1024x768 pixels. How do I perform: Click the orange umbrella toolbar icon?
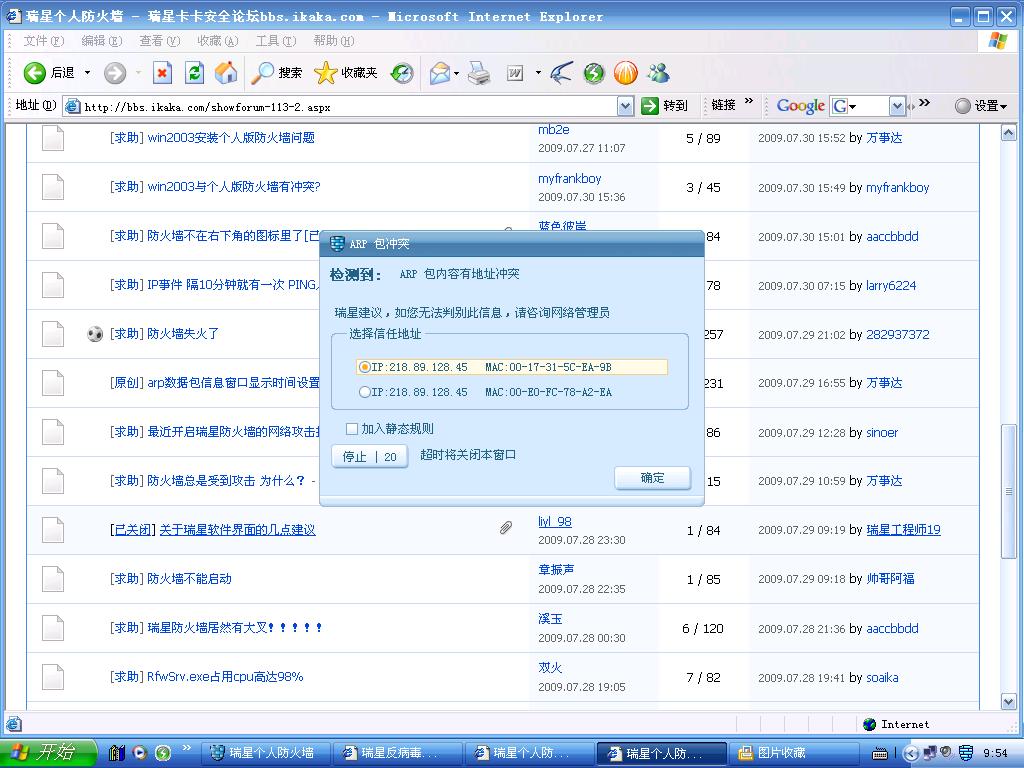click(x=626, y=72)
